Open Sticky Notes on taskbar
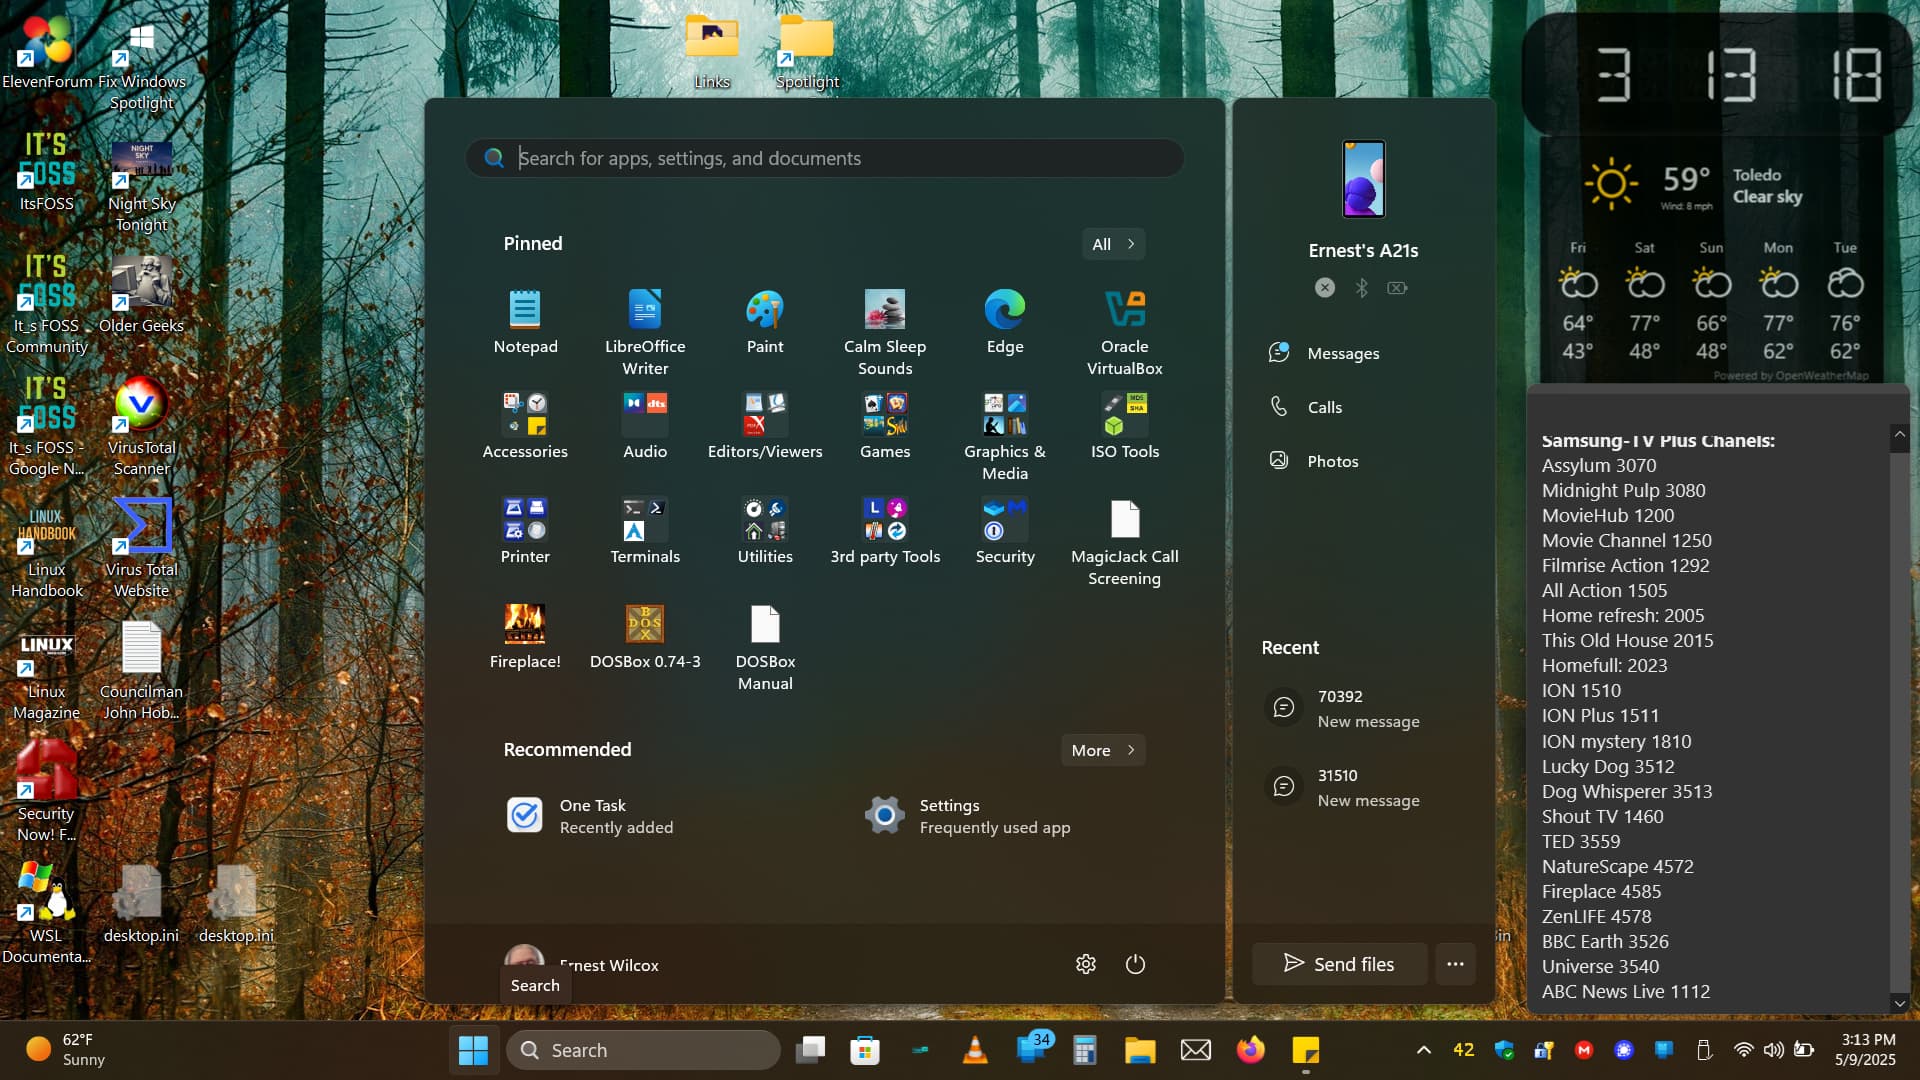 (1305, 1050)
